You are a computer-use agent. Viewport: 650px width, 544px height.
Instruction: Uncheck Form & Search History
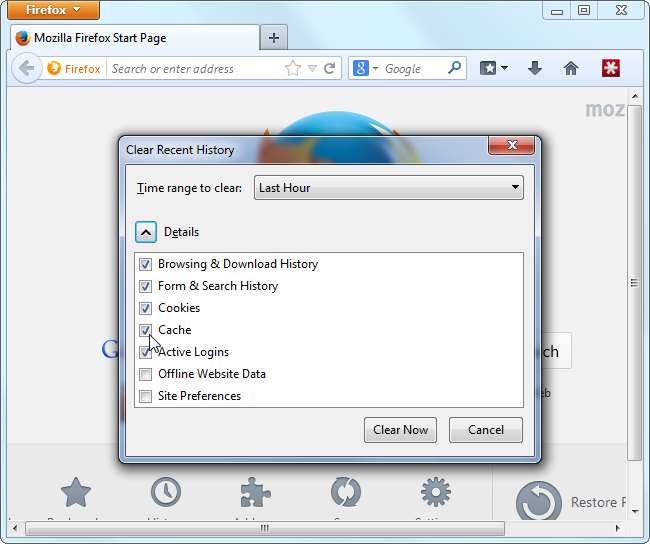pyautogui.click(x=145, y=286)
